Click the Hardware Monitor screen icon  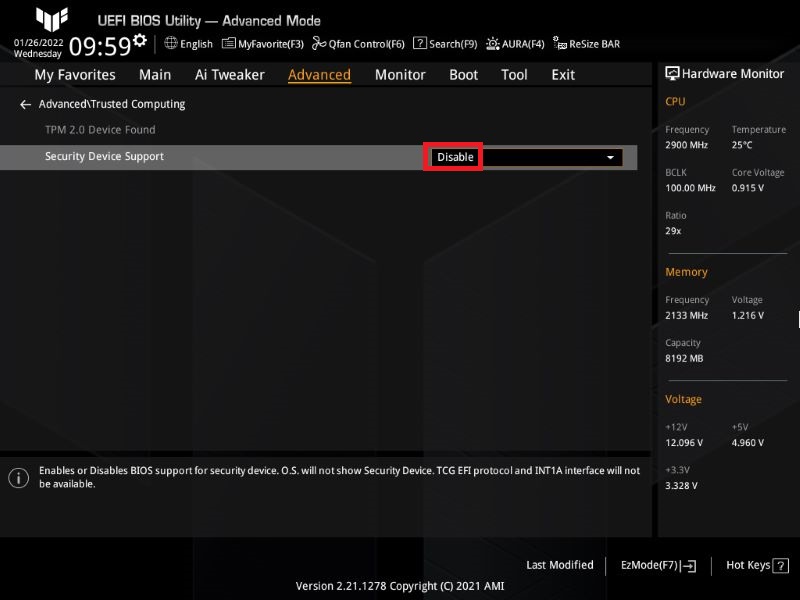point(672,73)
